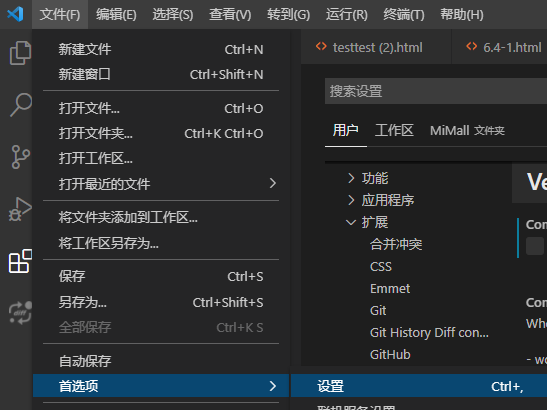Screen dimensions: 547x410
Task: Select CSS in settings tree
Action: [381, 267]
